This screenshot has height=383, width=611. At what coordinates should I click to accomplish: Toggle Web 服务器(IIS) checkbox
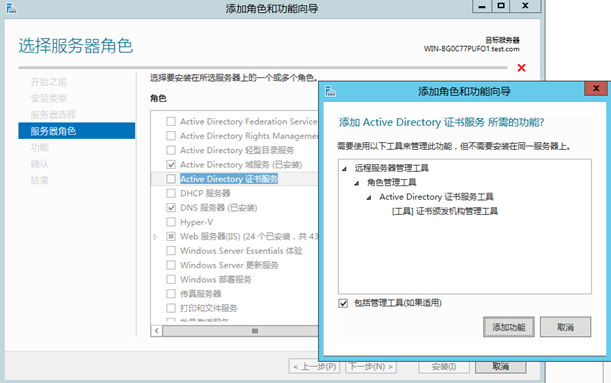click(171, 237)
